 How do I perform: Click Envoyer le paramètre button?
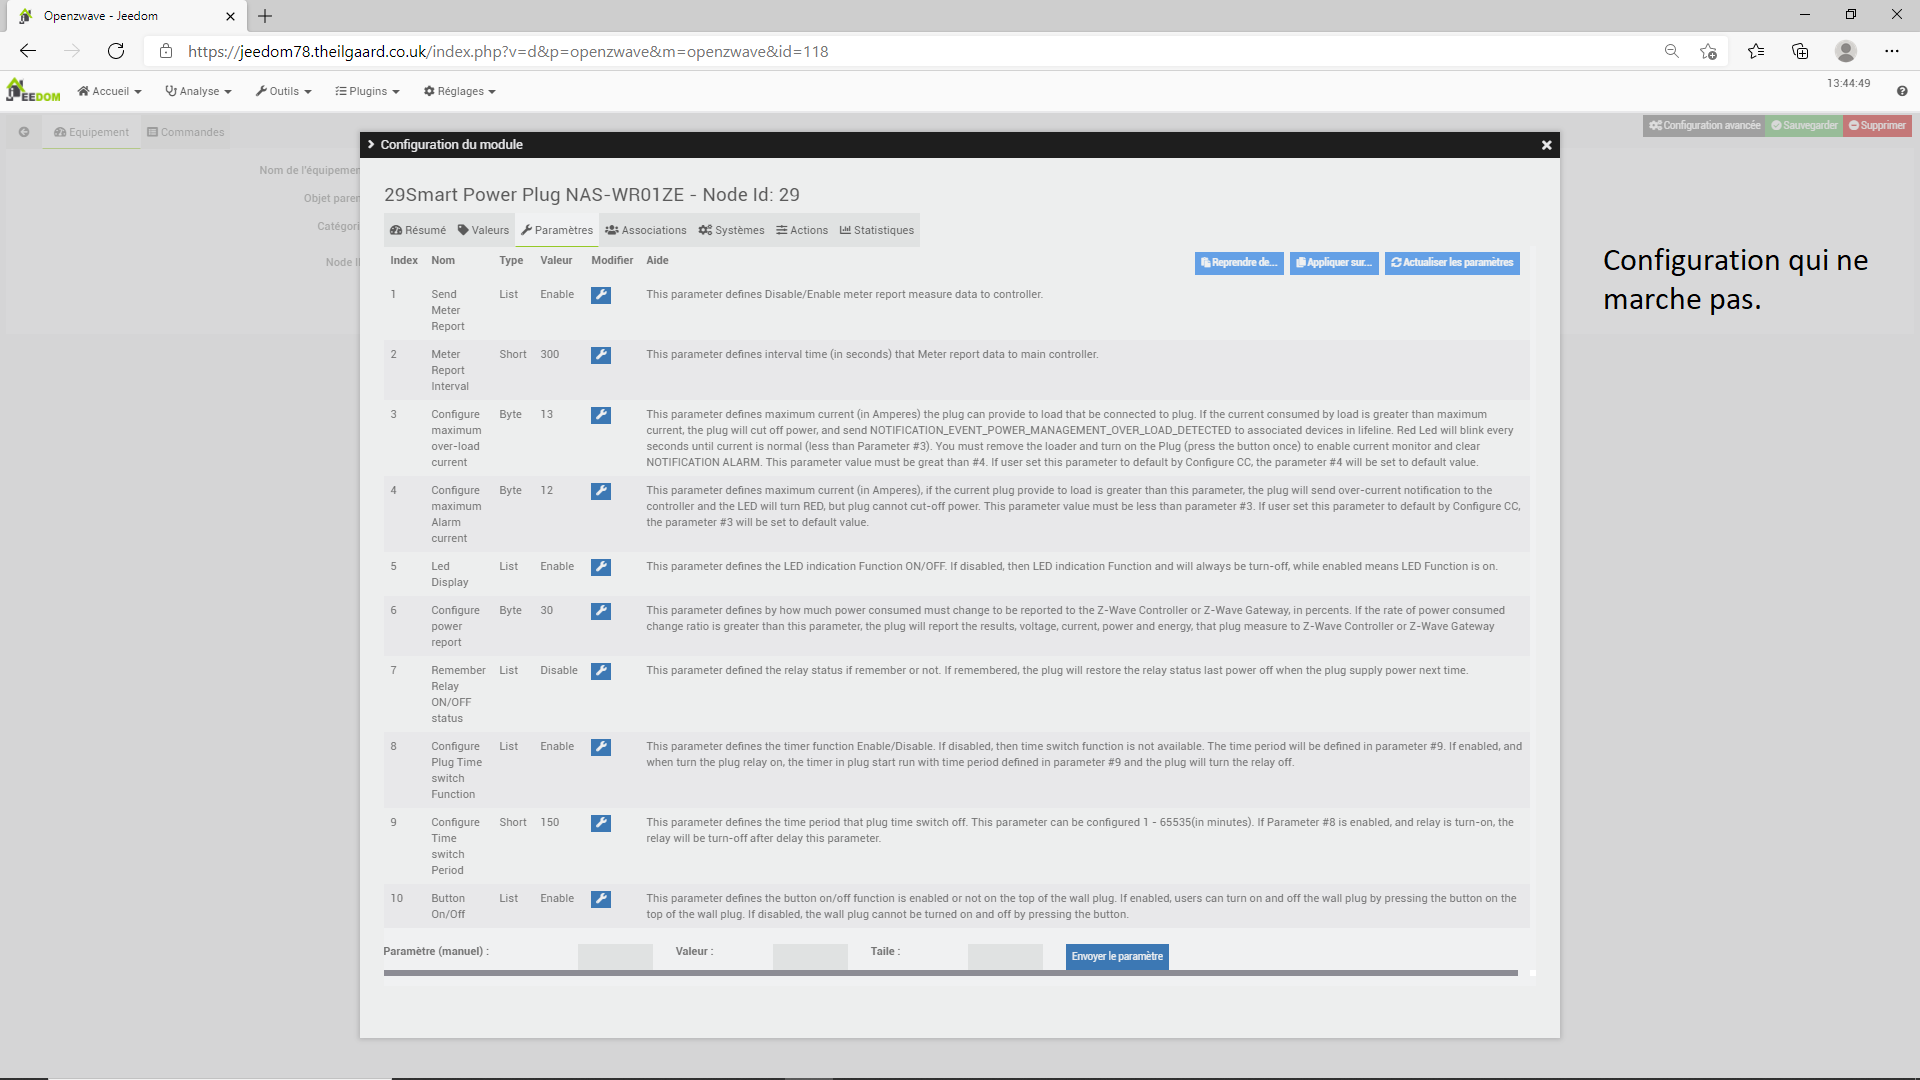point(1117,957)
